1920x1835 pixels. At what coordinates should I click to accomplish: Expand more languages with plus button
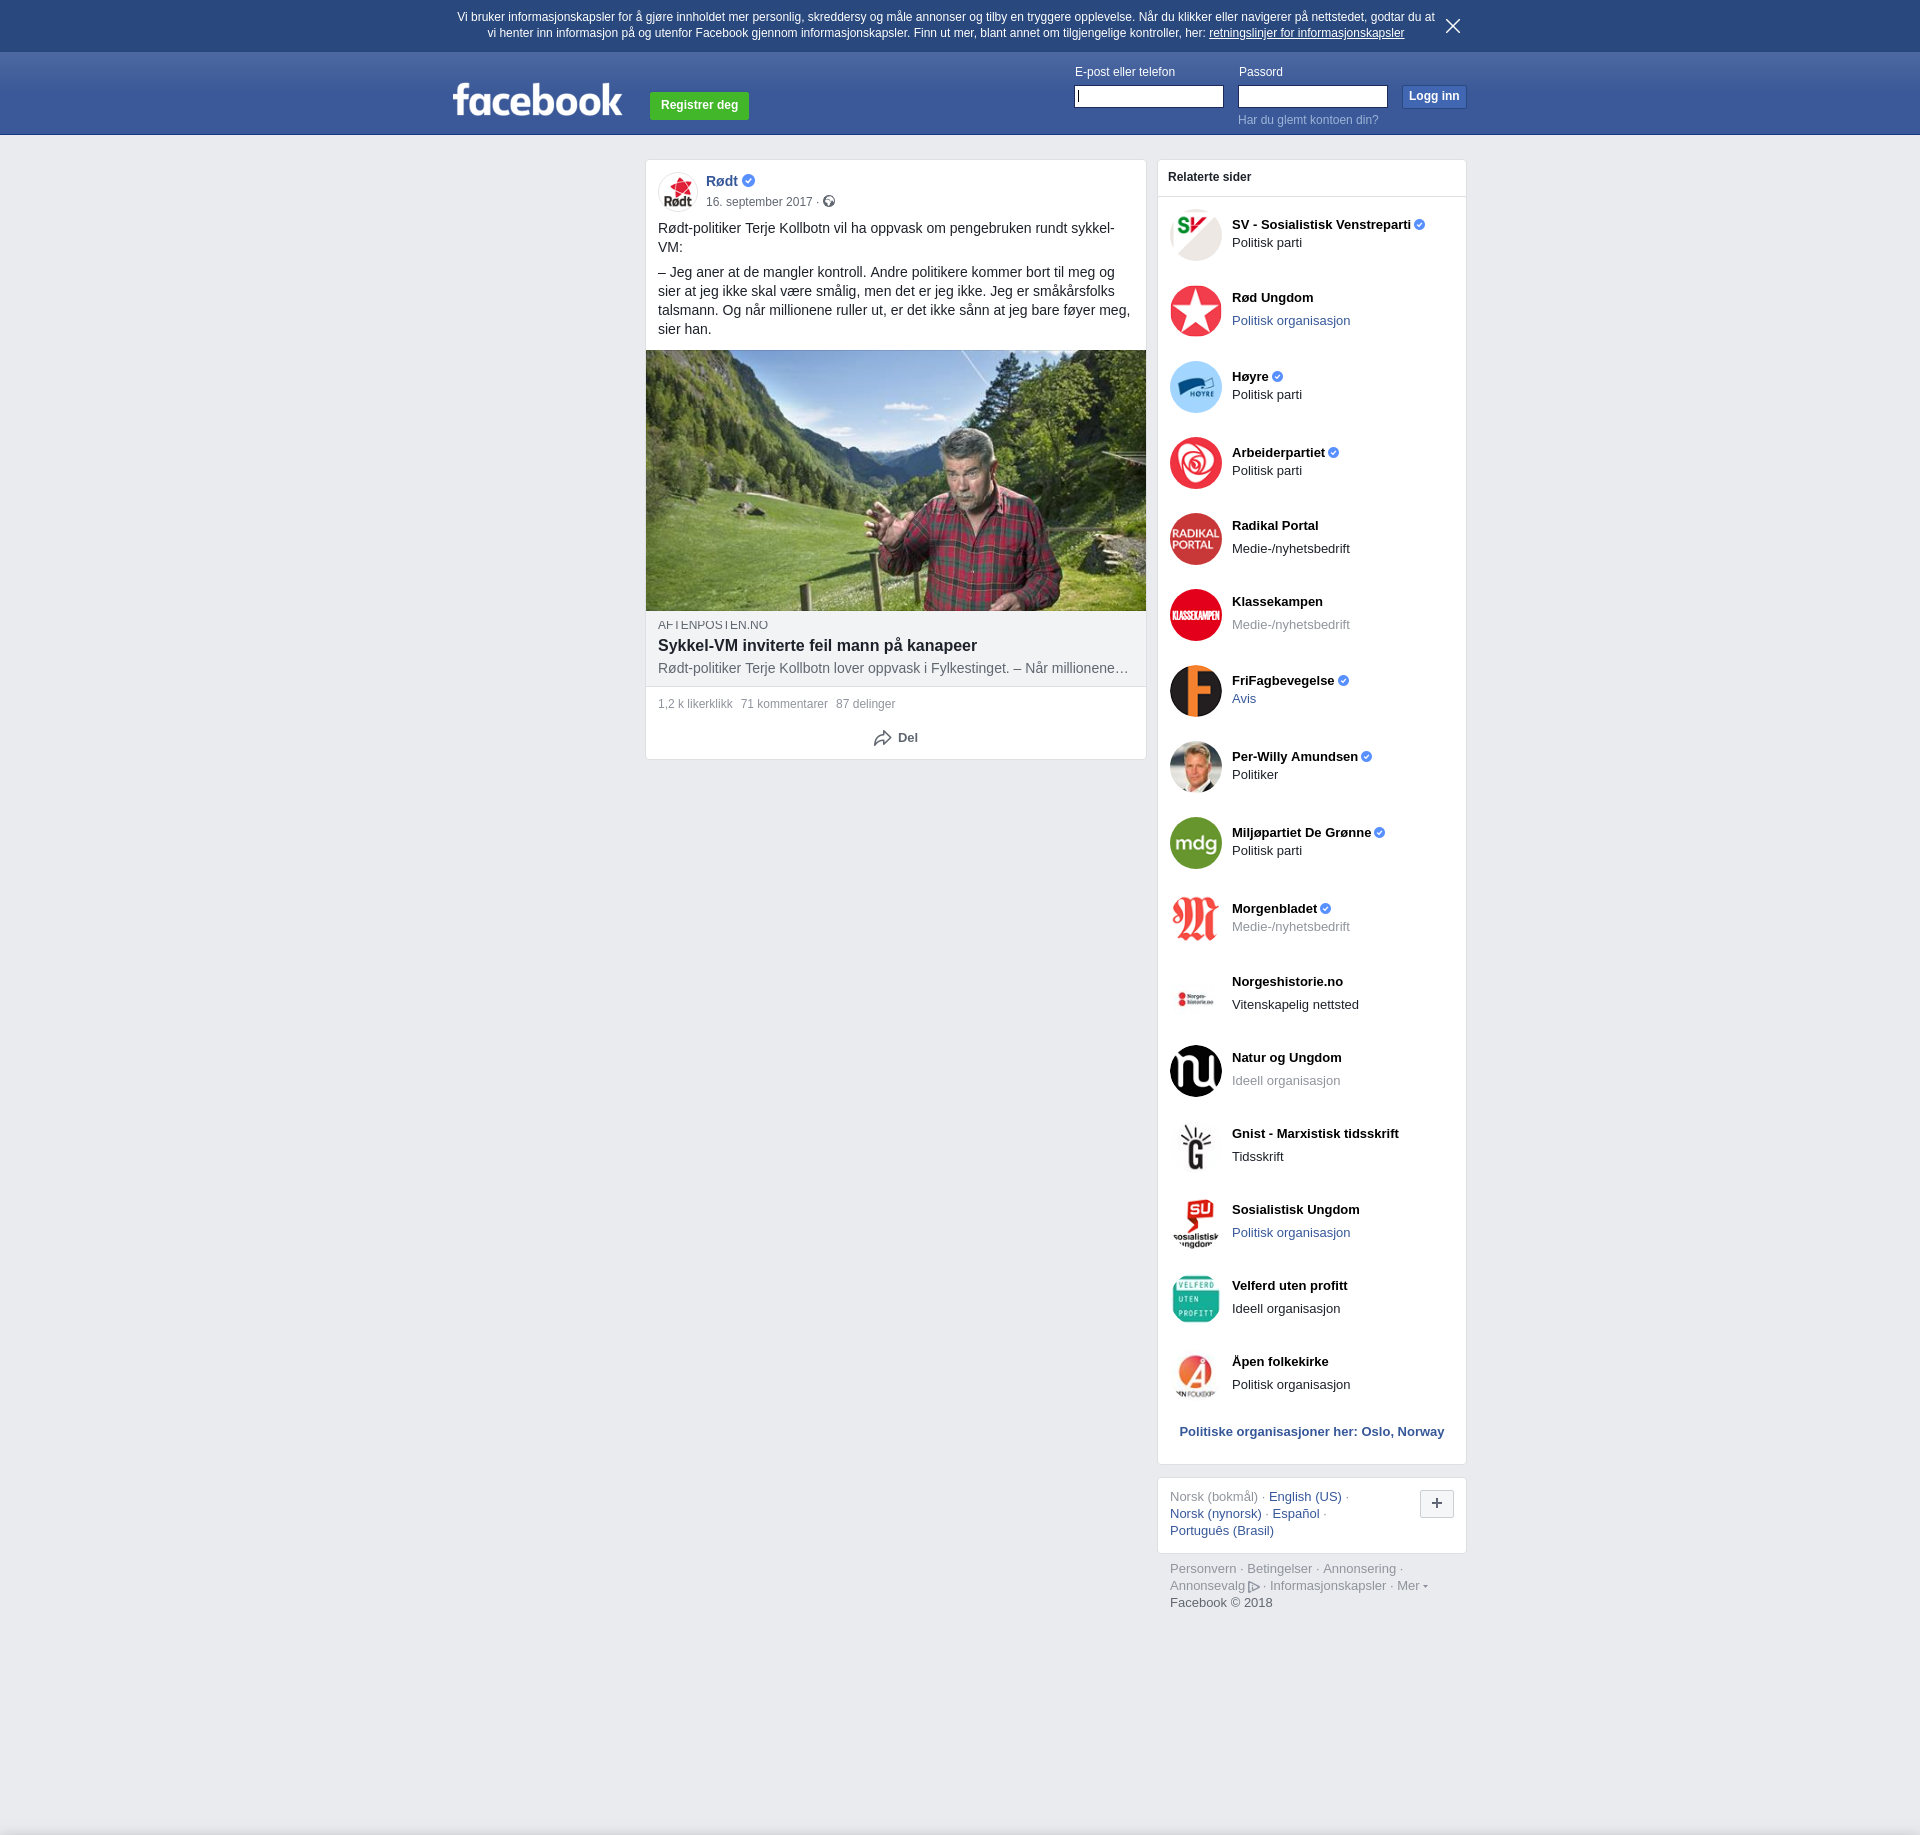pyautogui.click(x=1436, y=1503)
